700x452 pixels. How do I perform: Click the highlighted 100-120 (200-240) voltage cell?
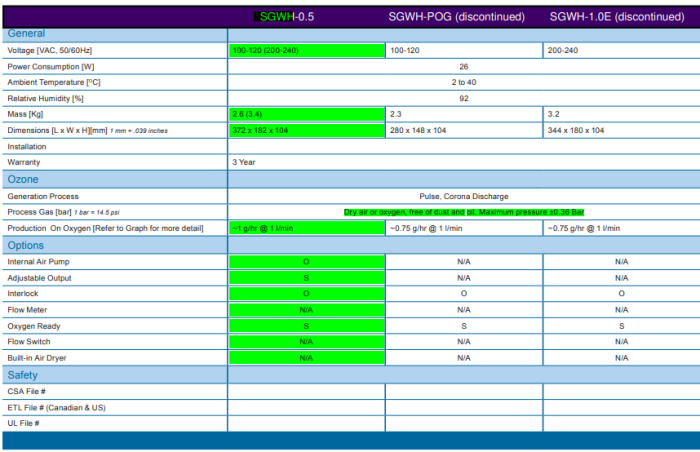tap(306, 50)
